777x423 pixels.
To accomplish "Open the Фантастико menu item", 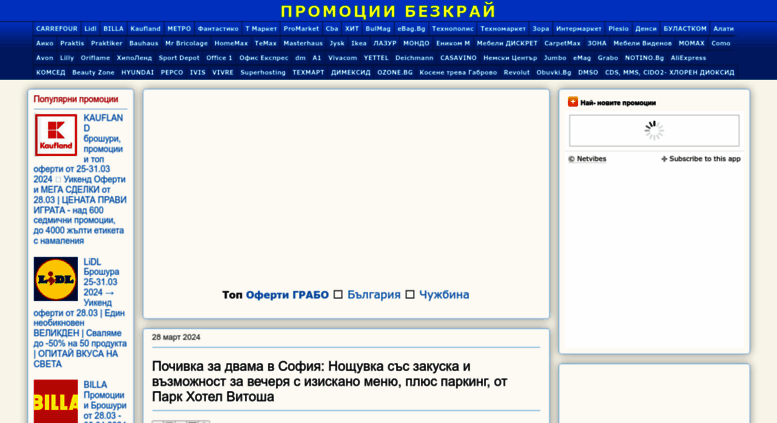I will 218,29.
